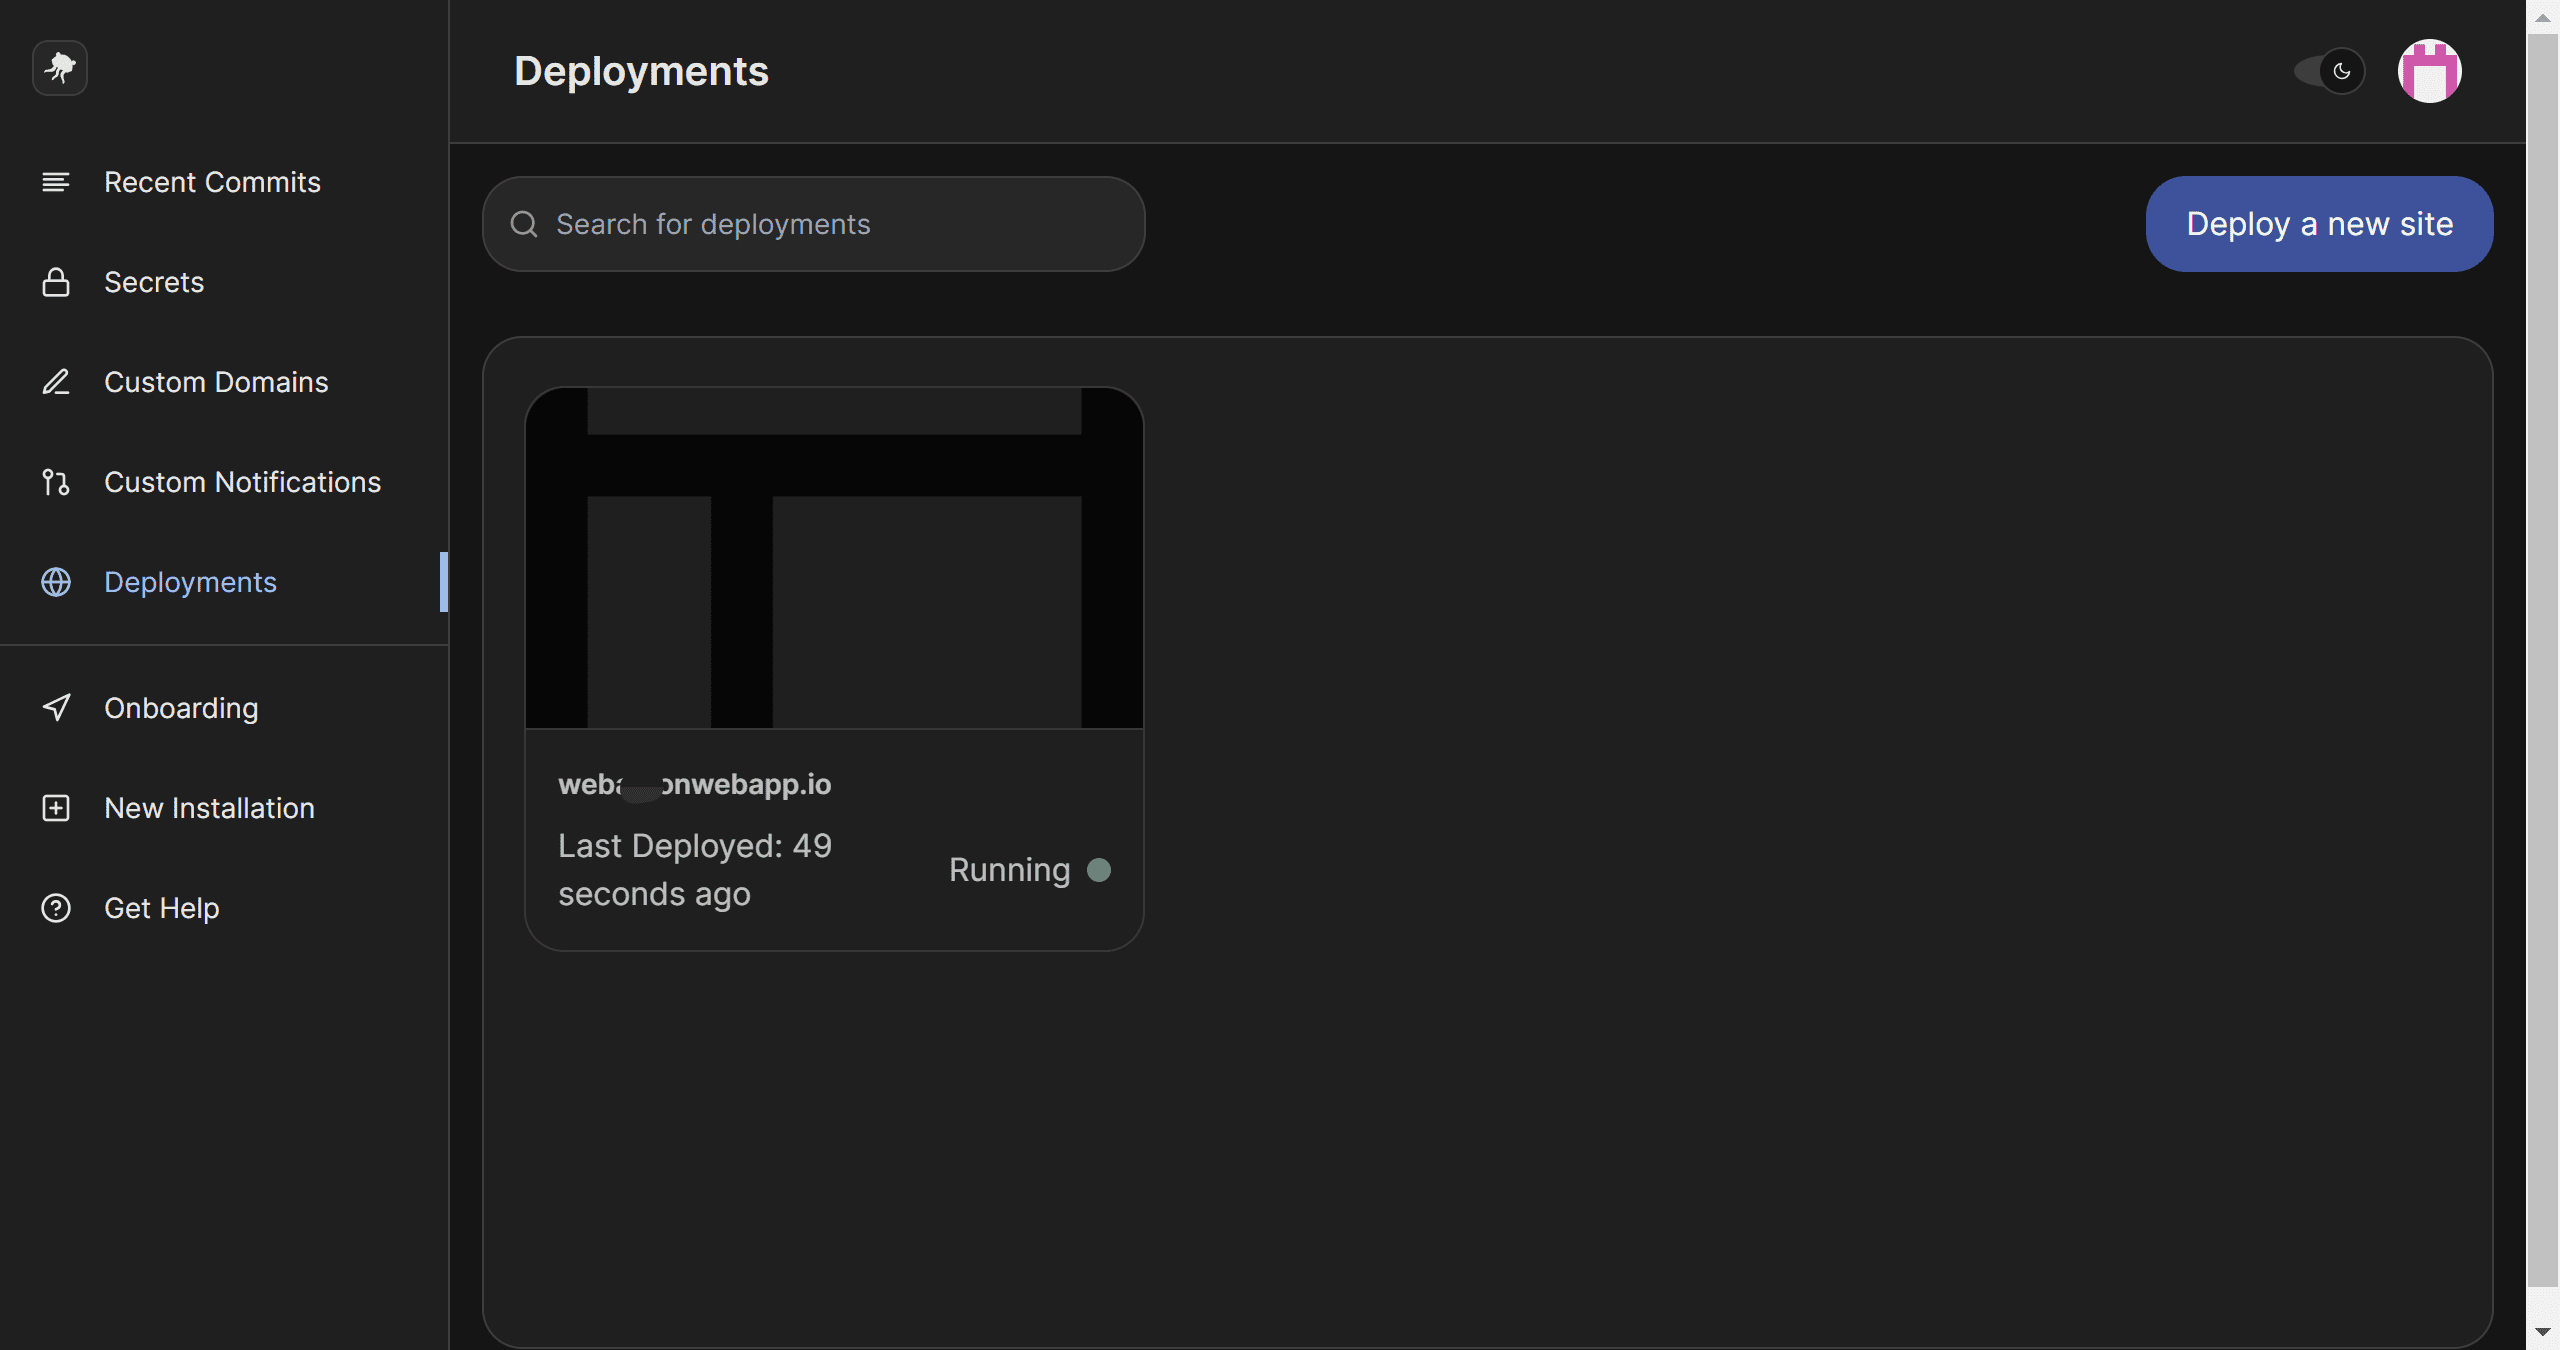
Task: Click the scrollbar down arrow
Action: (2542, 1332)
